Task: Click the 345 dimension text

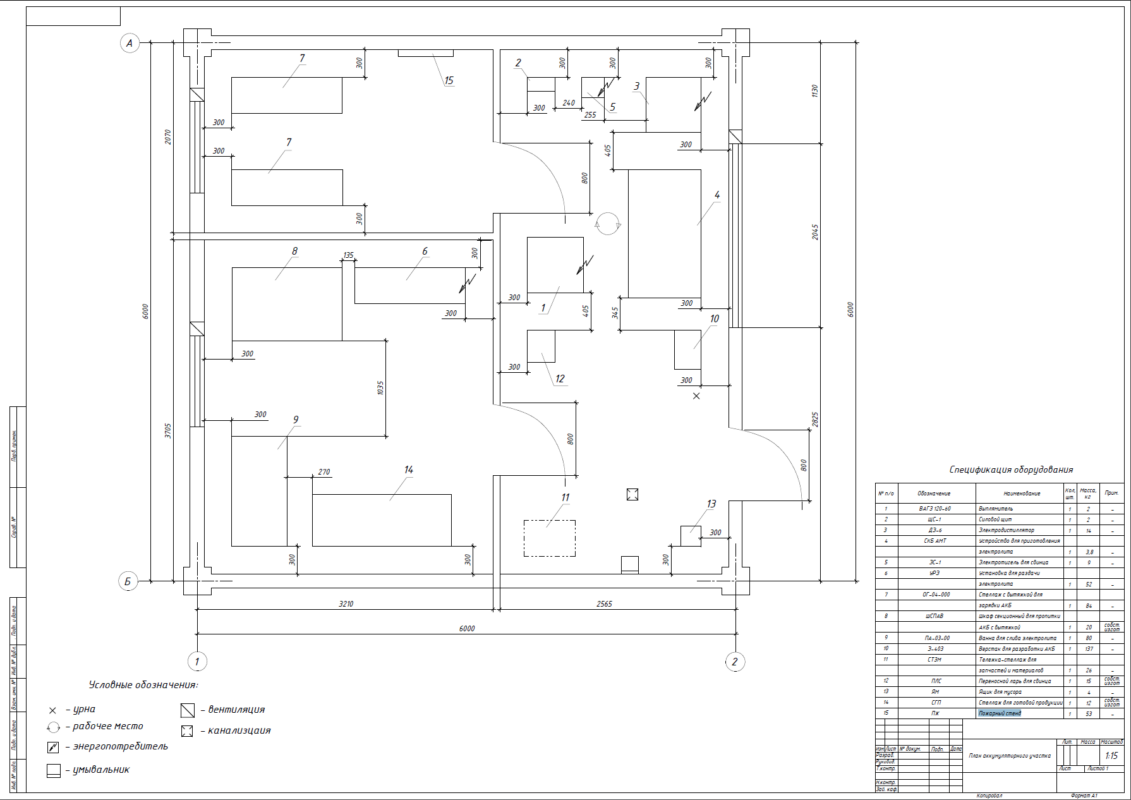Action: click(x=615, y=313)
